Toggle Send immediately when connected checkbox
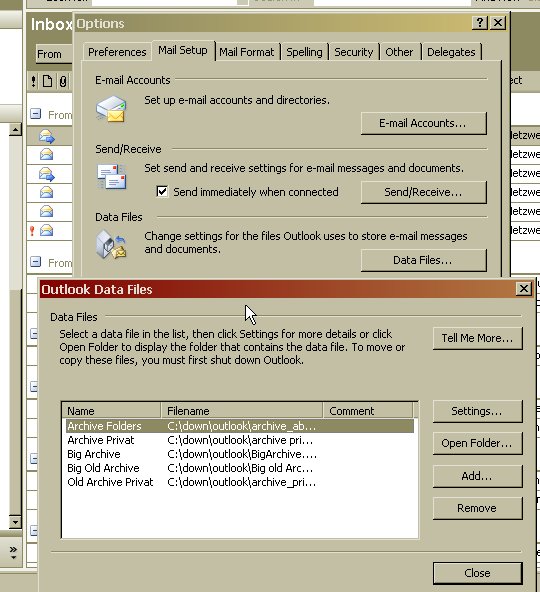The image size is (540, 592). pyautogui.click(x=162, y=191)
